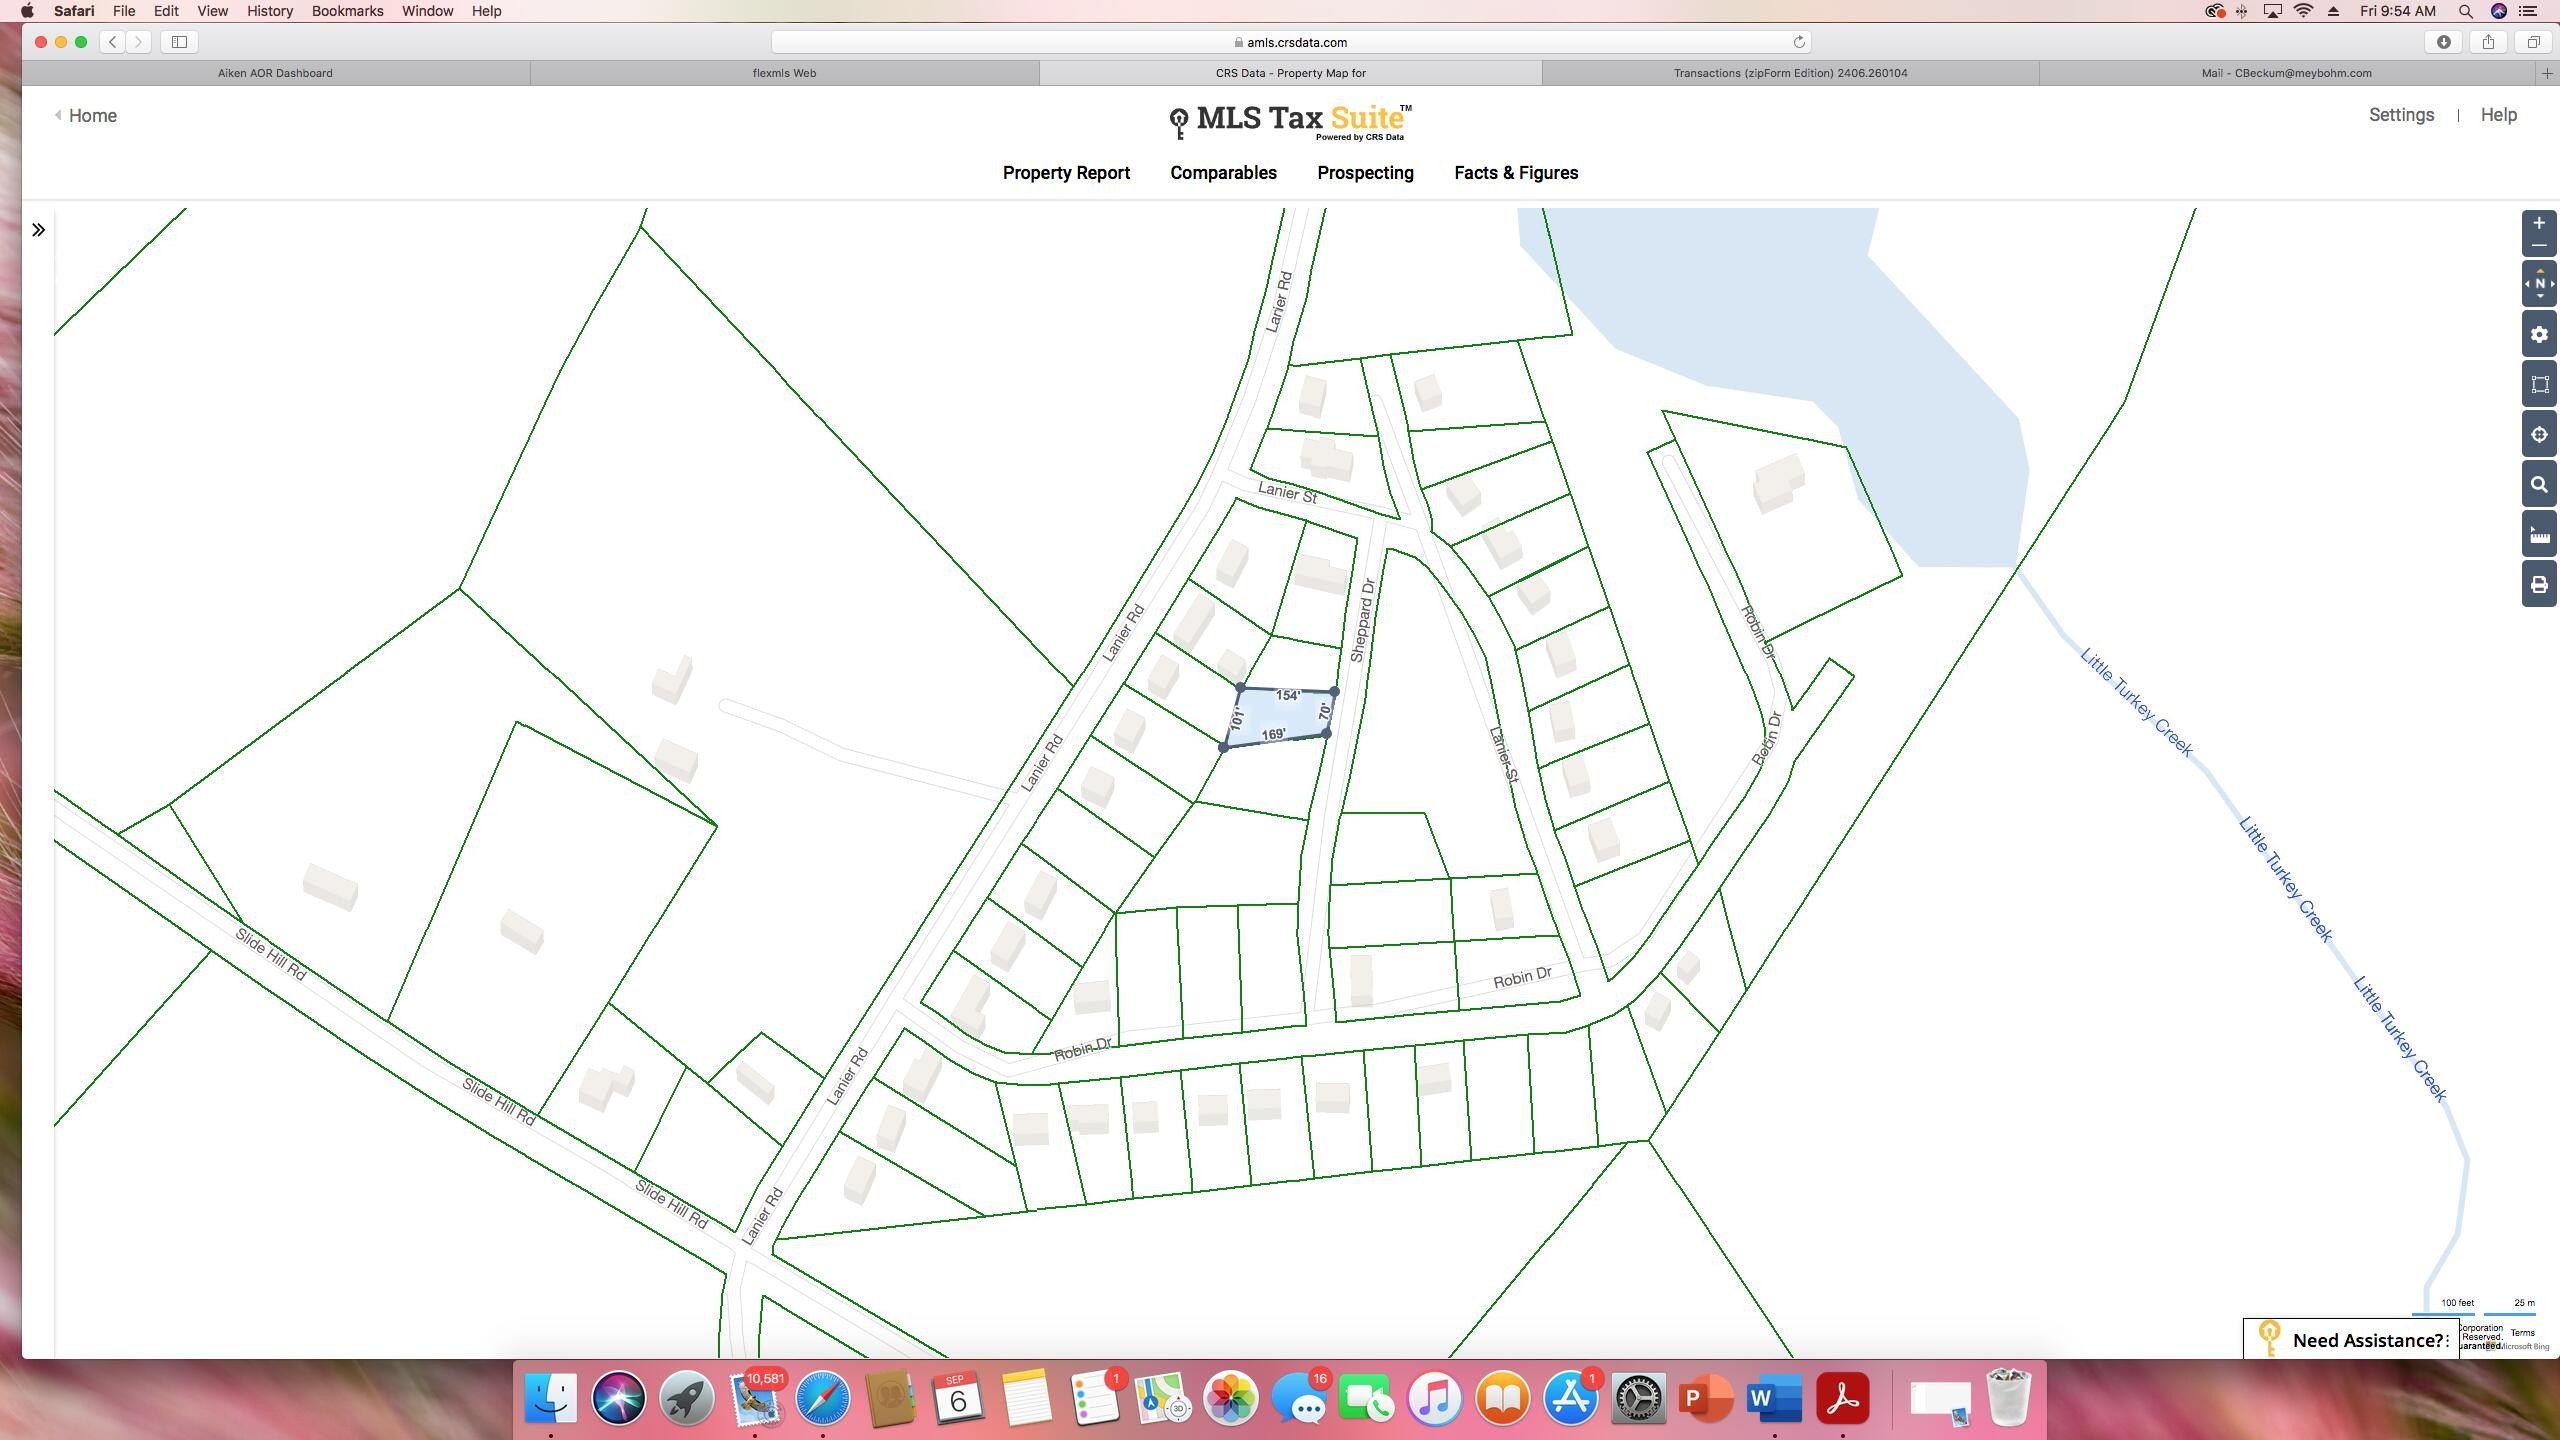Go back in Safari
The image size is (2560, 1440).
click(113, 42)
